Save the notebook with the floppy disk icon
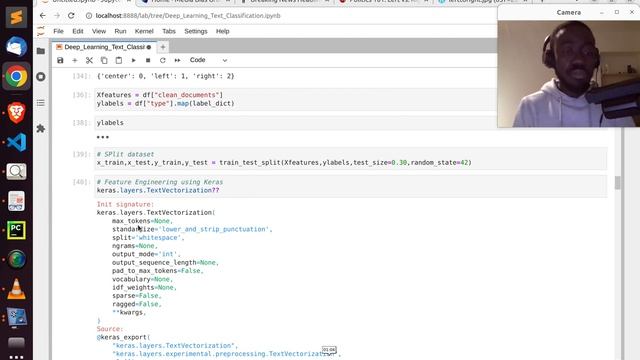Image resolution: width=640 pixels, height=360 pixels. click(x=60, y=60)
